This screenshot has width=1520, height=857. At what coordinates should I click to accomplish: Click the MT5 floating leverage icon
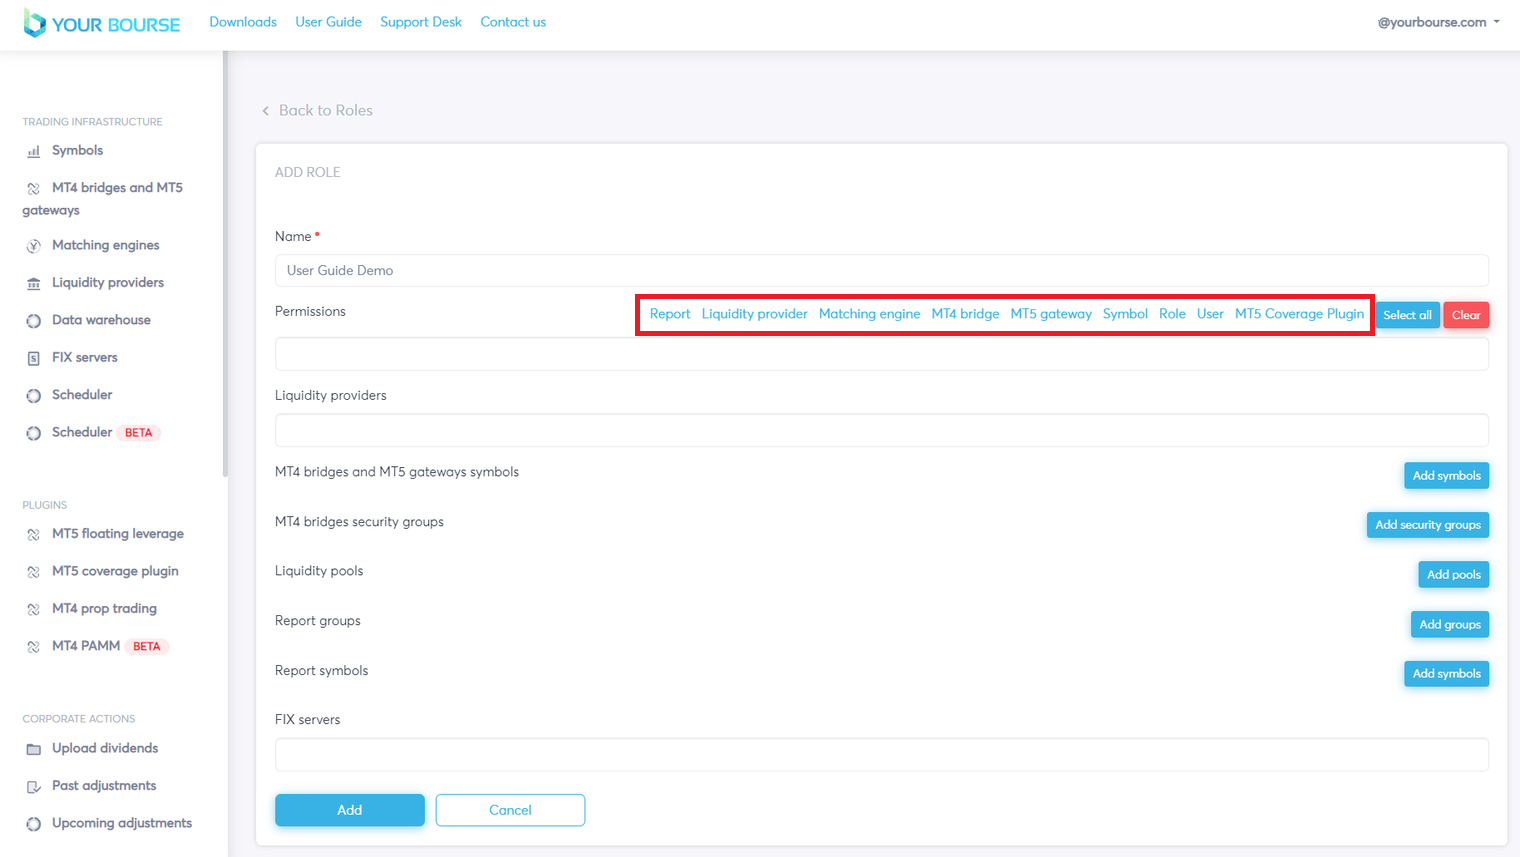pos(33,535)
